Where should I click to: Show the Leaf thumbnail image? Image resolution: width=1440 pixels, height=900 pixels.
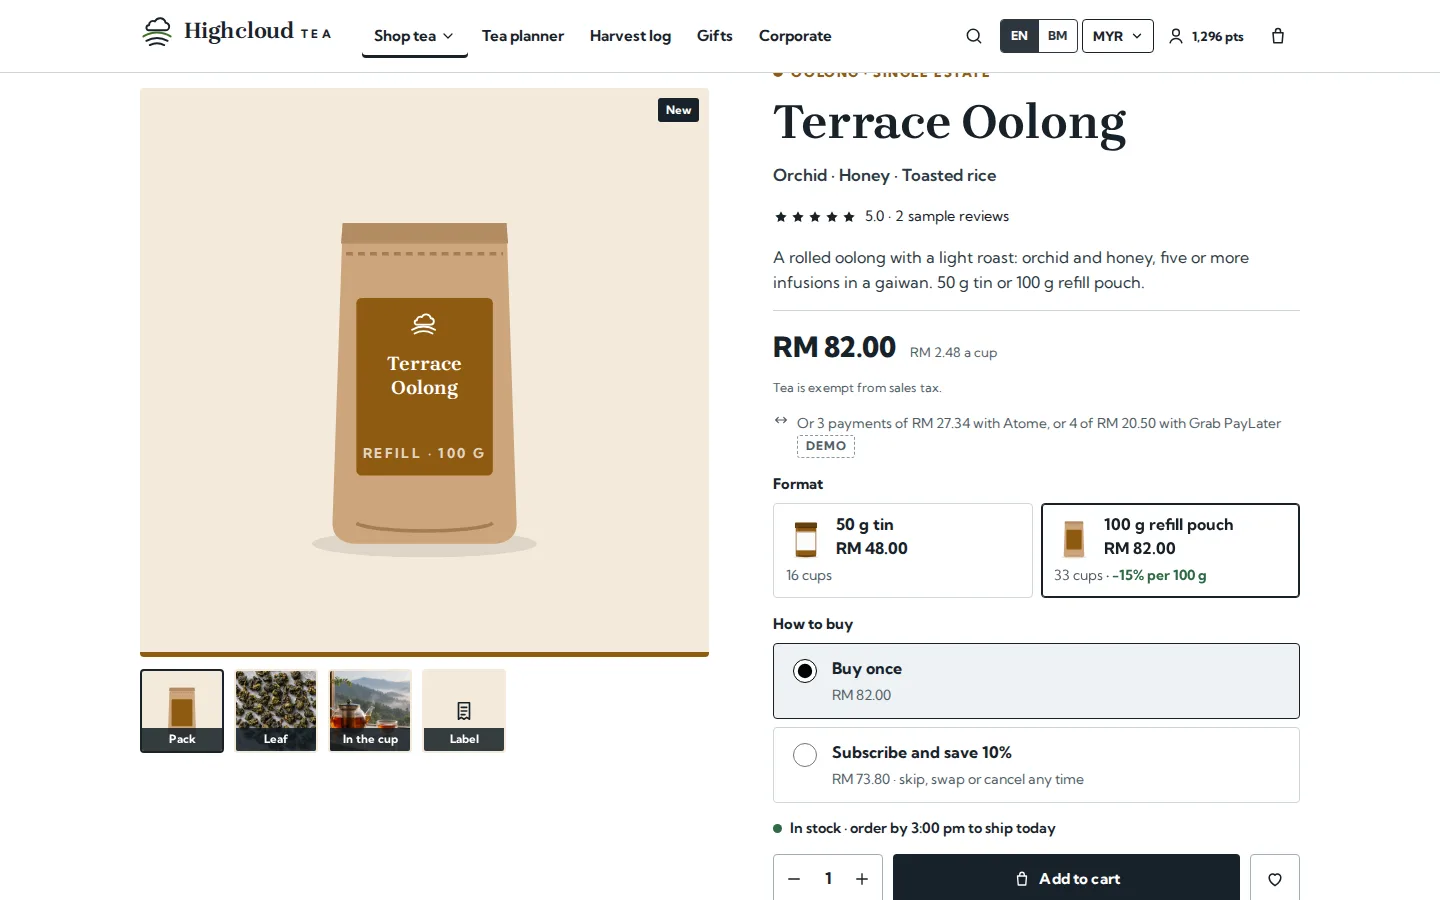point(276,711)
